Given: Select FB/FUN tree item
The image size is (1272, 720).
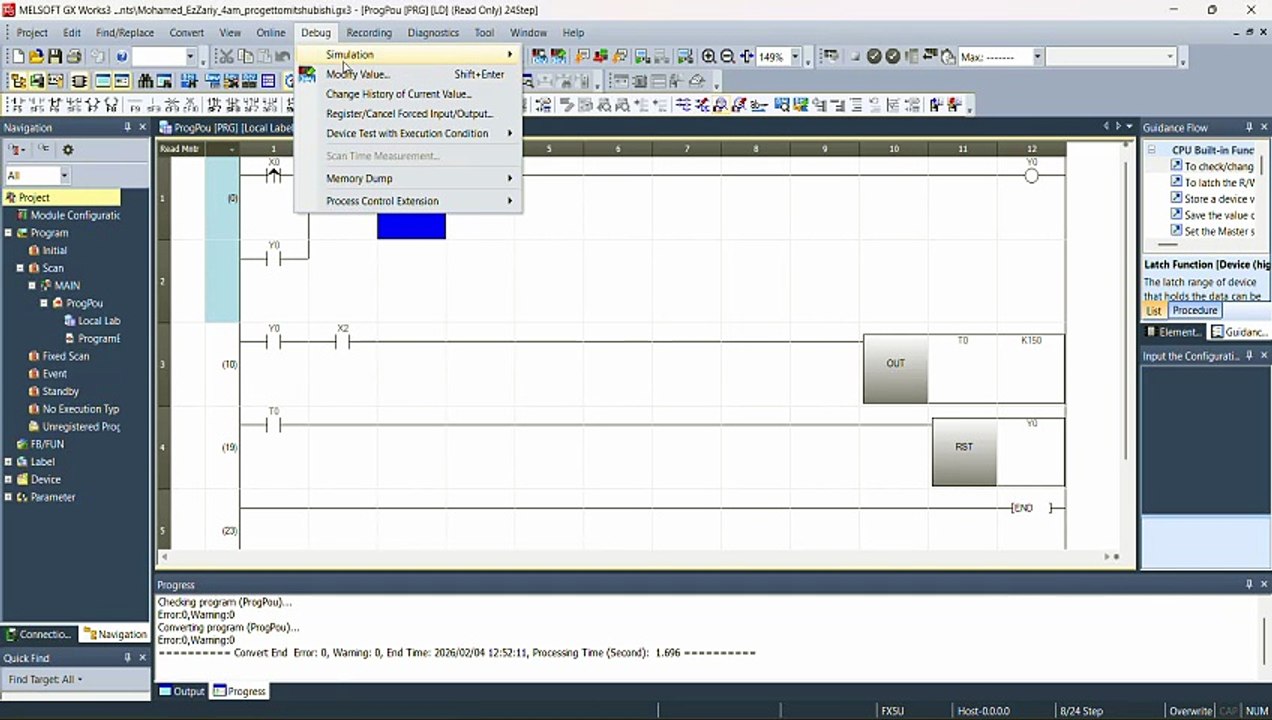Looking at the screenshot, I should coord(40,444).
